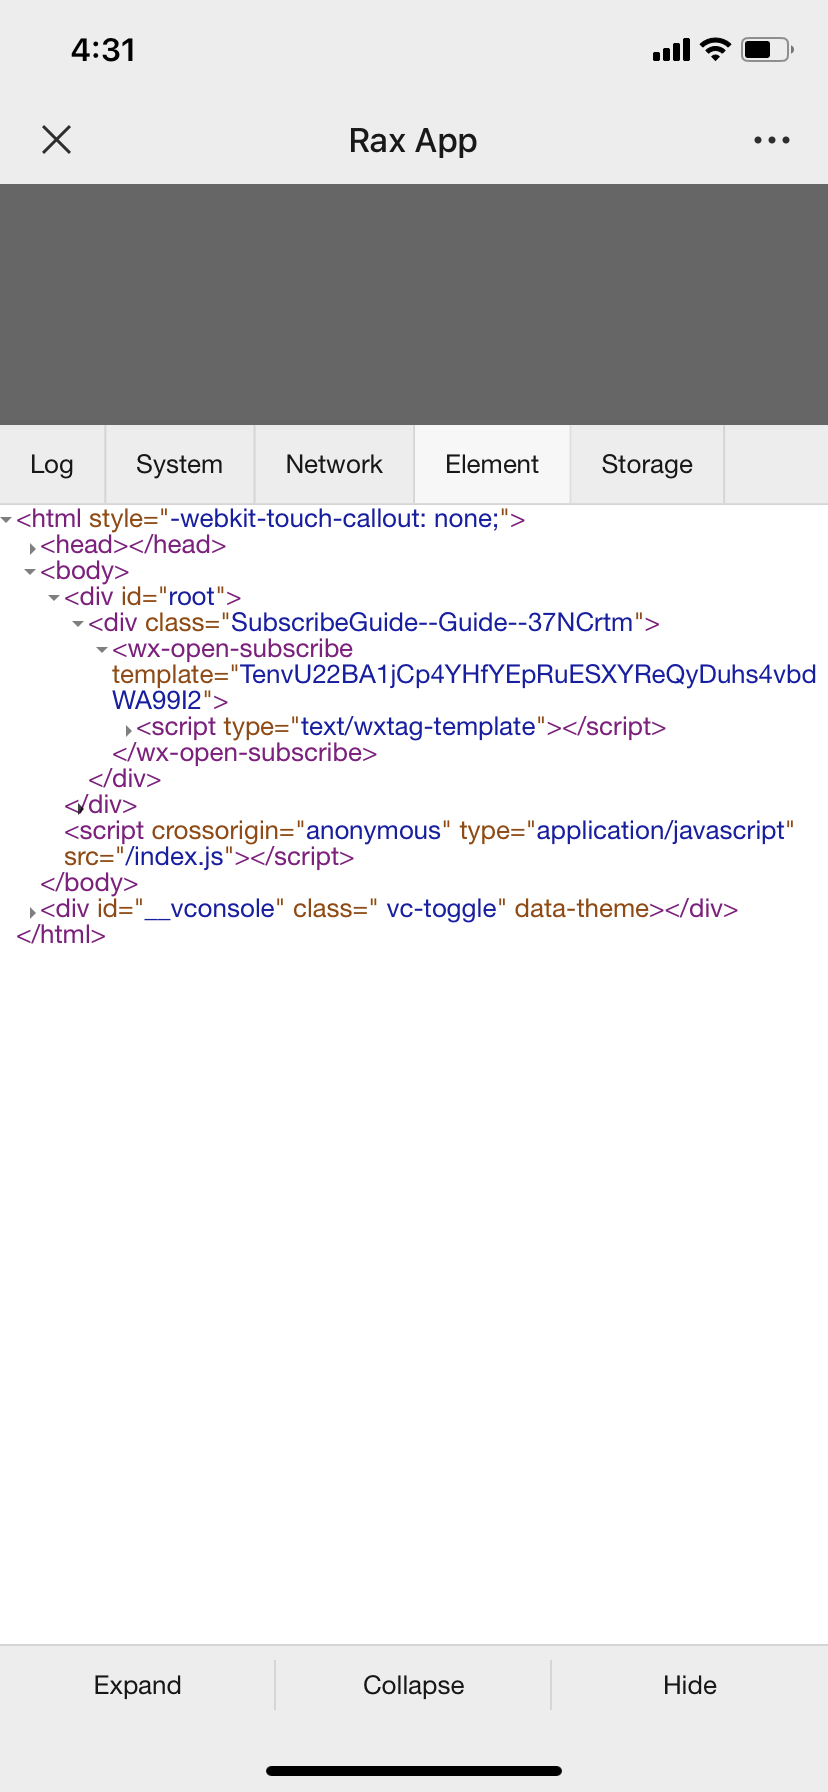Select the closing </wx-open-subscribe> tag line
This screenshot has height=1792, width=828.
pos(245,753)
